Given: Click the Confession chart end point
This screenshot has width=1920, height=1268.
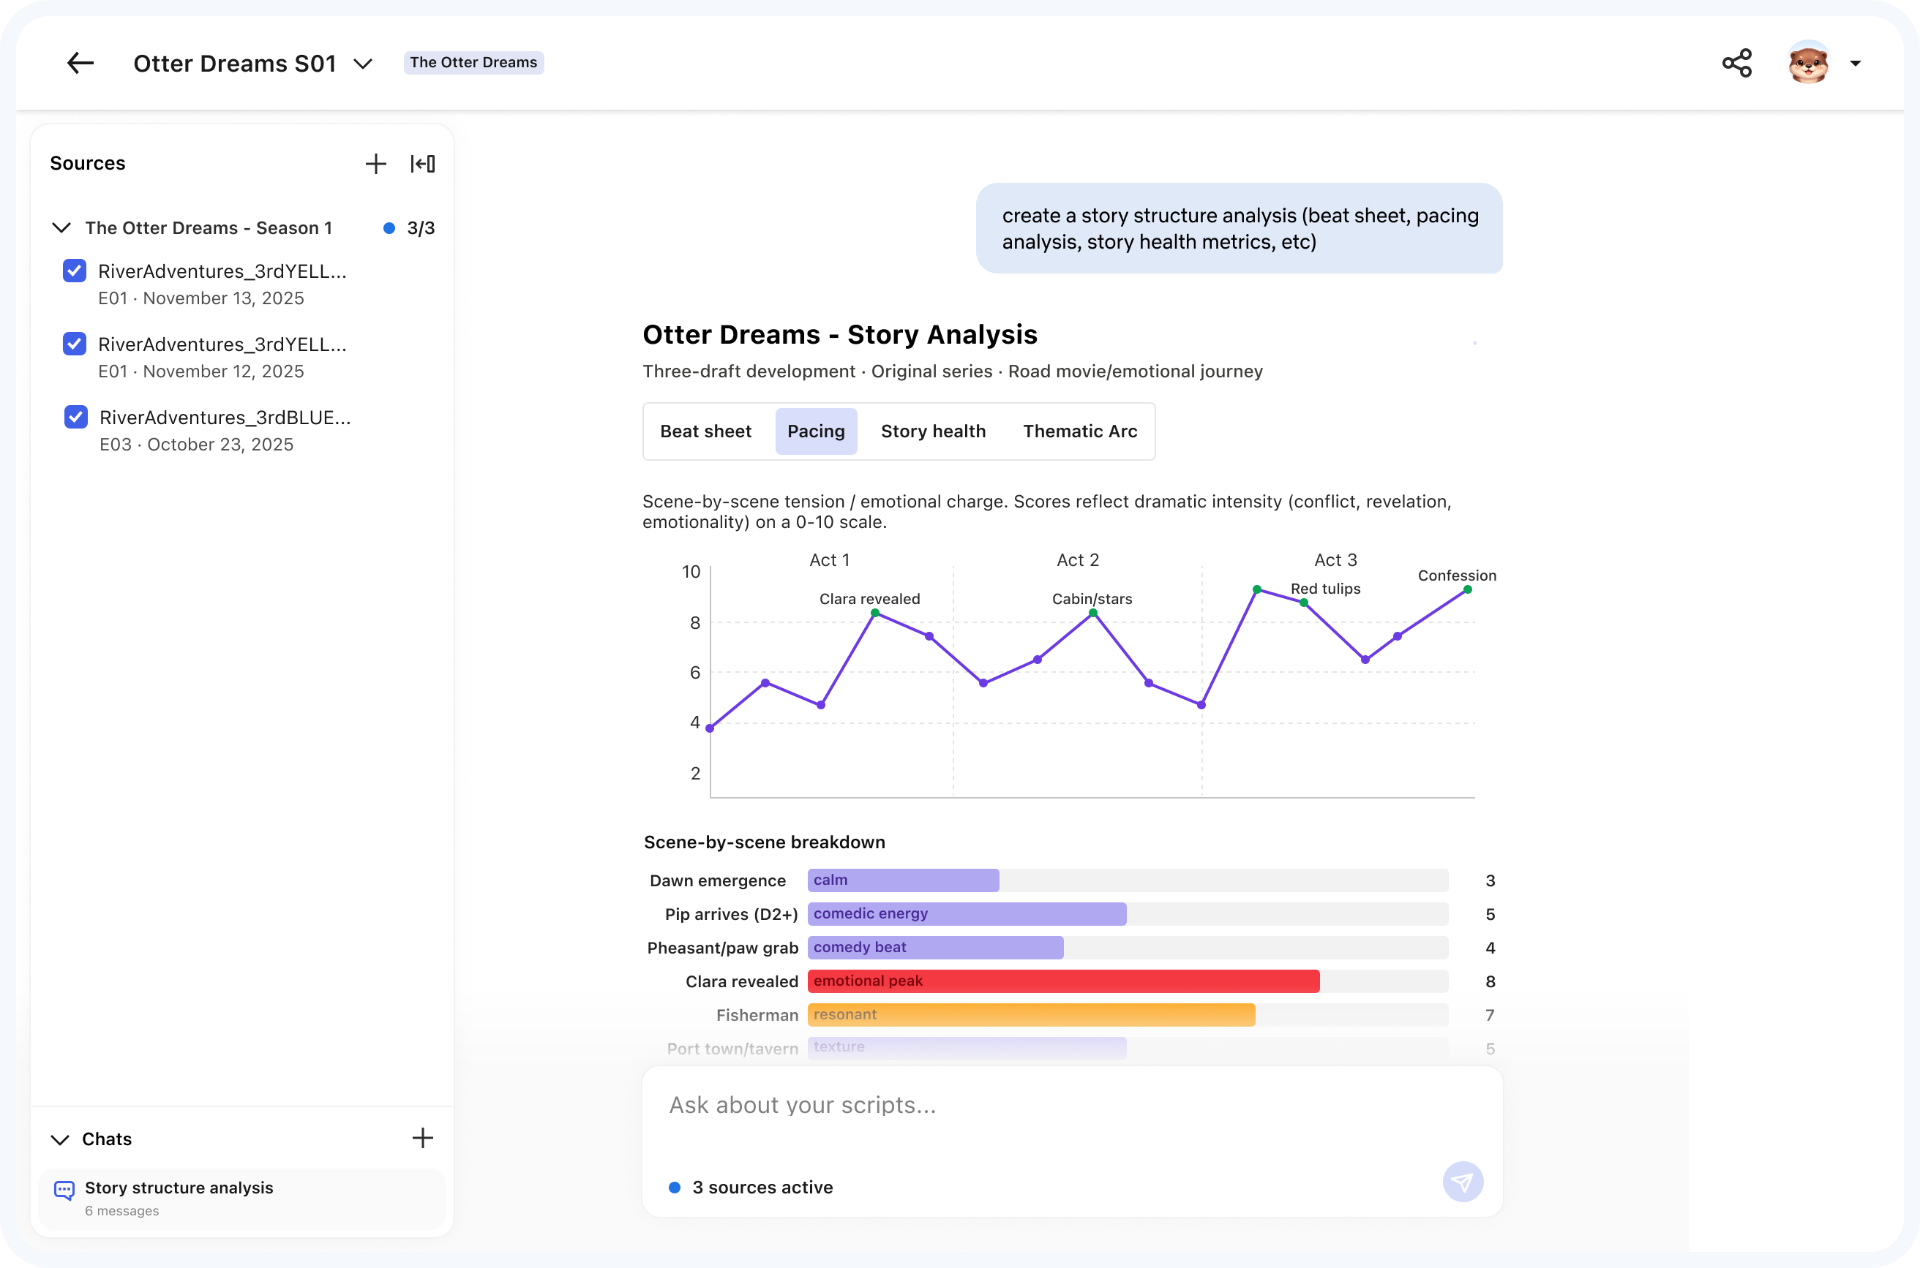Looking at the screenshot, I should tap(1468, 590).
